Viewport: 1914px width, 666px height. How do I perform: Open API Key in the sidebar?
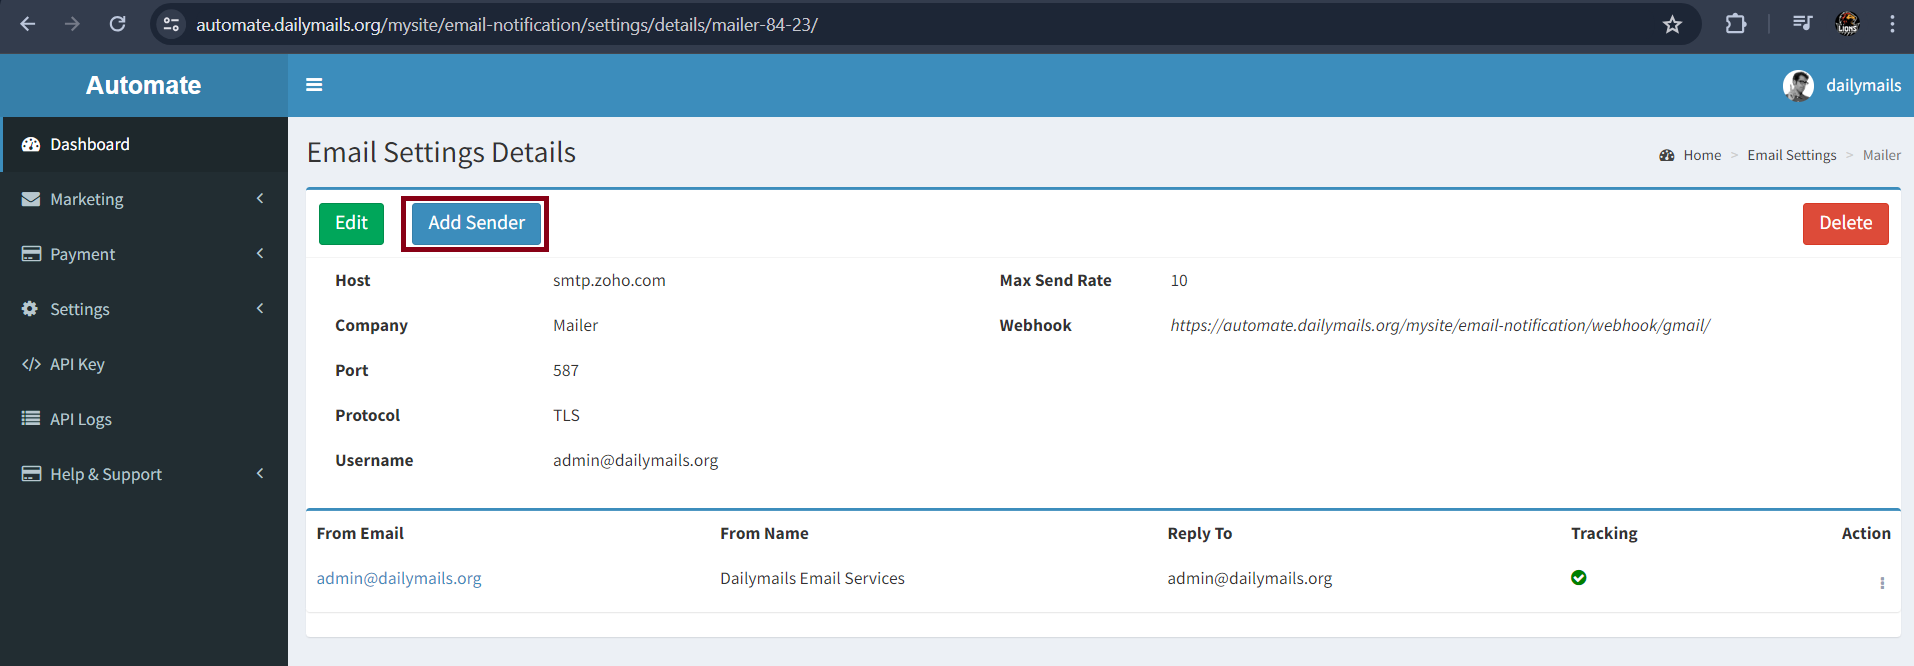click(x=77, y=364)
